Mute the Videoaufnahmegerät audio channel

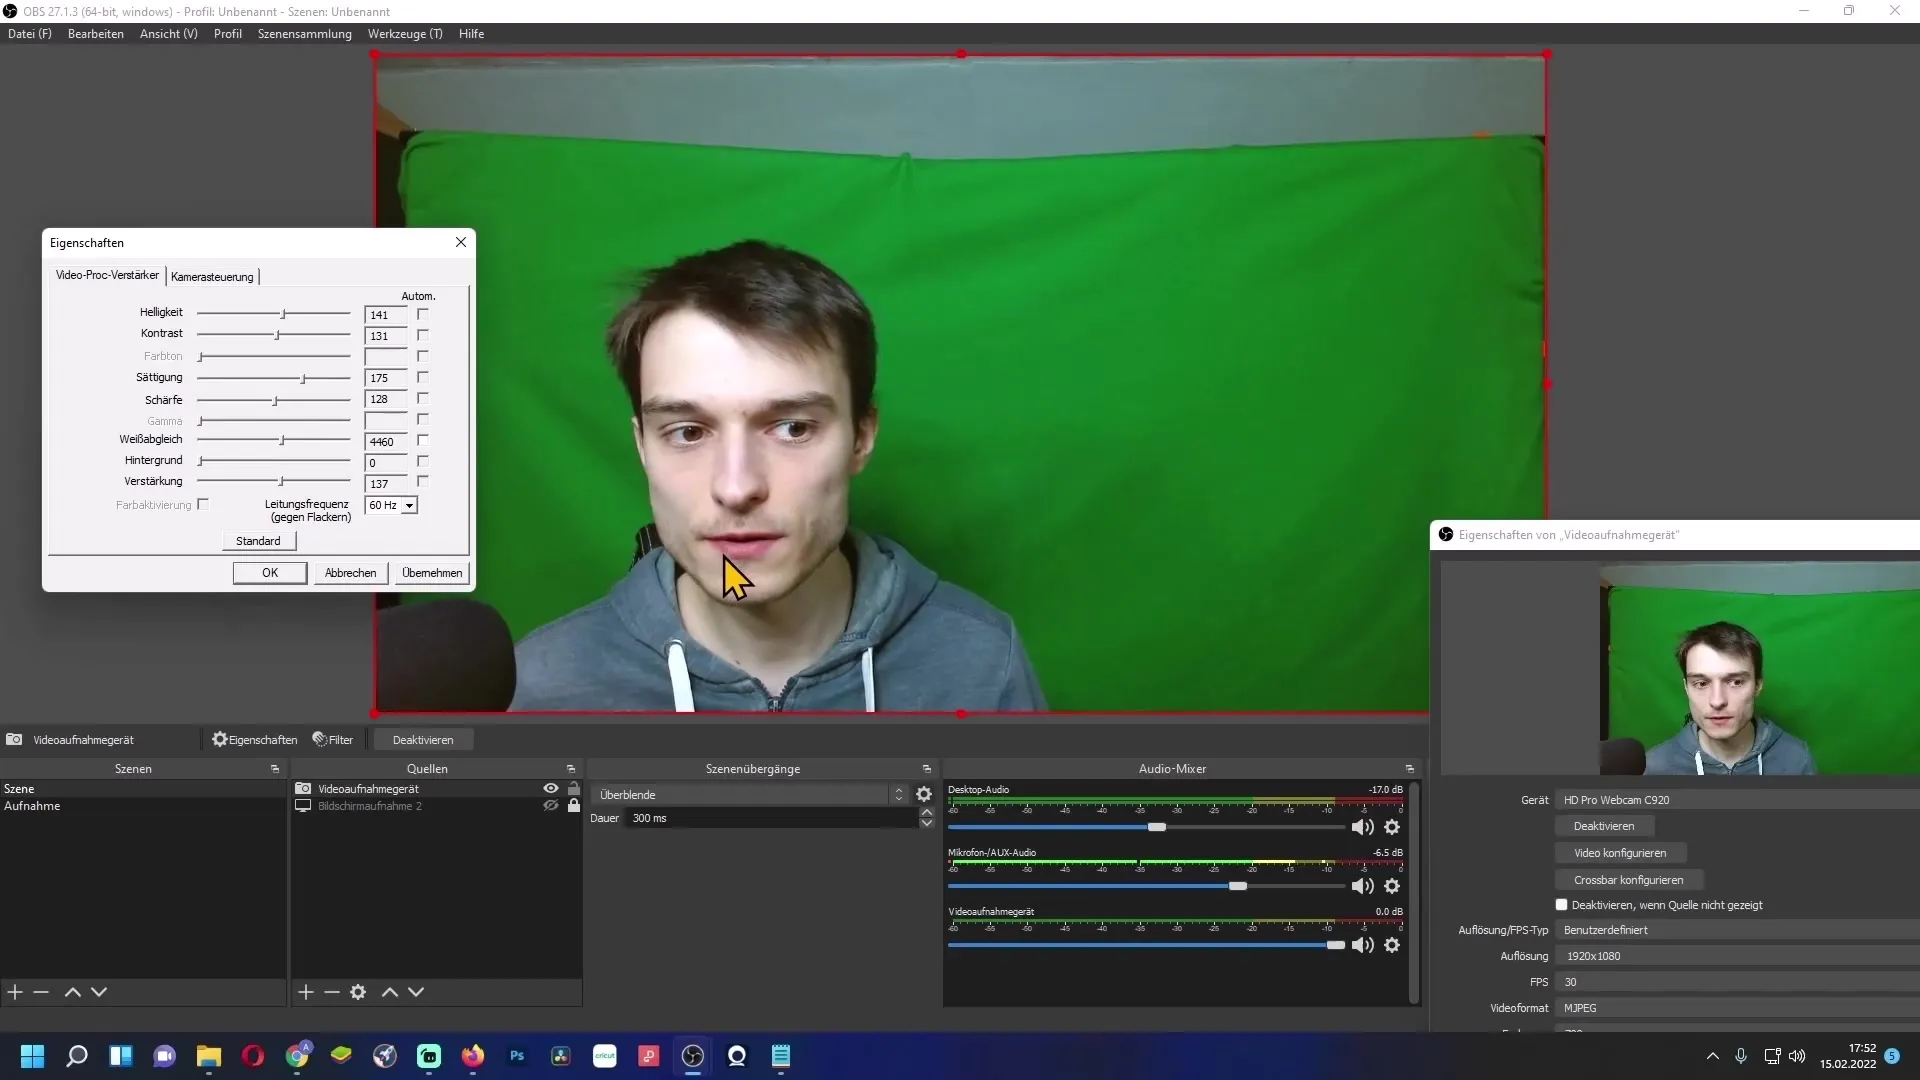(1362, 945)
